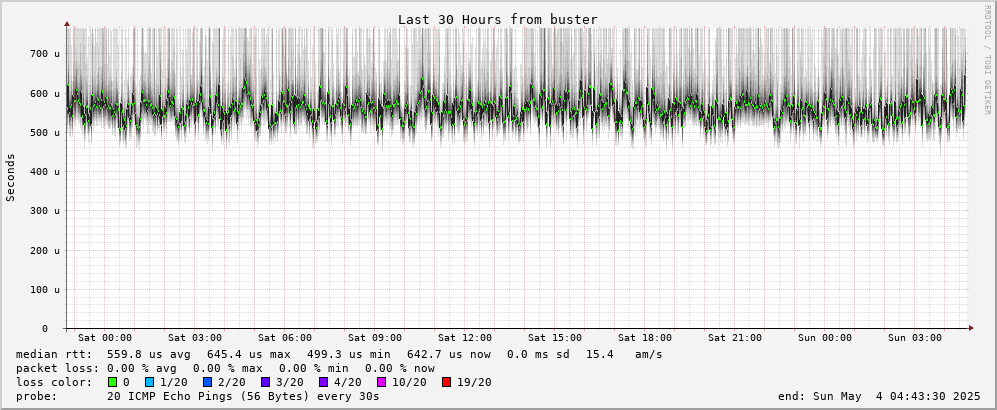Click the 'median rtt:' row label
Viewport: 997px width, 410px height.
click(x=54, y=355)
